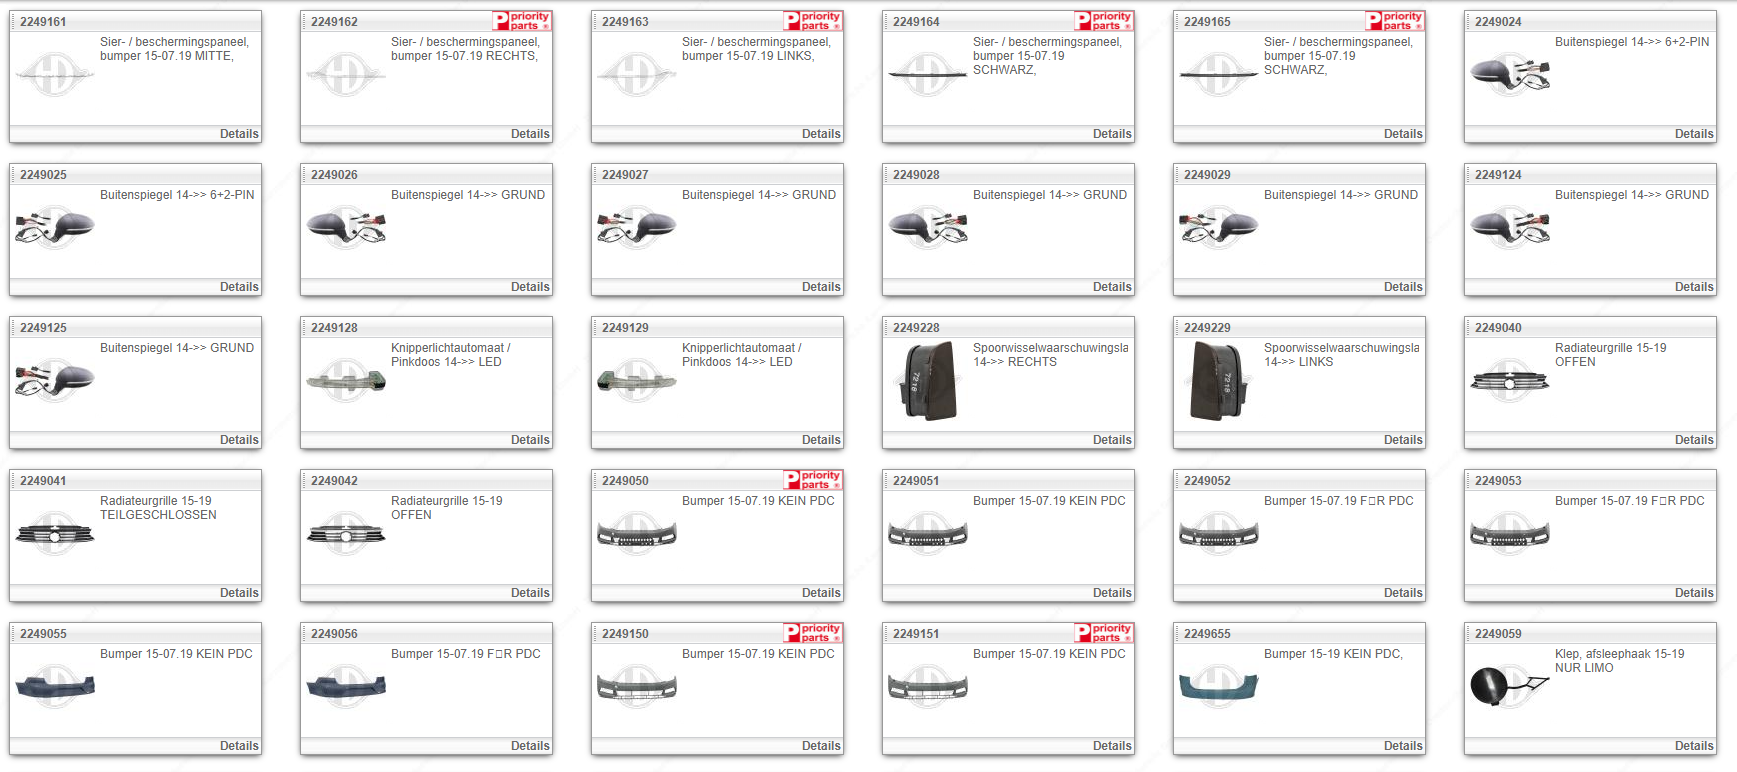This screenshot has width=1737, height=772.
Task: Click Bumper KEIN PDC text for 2249055
Action: tap(176, 654)
